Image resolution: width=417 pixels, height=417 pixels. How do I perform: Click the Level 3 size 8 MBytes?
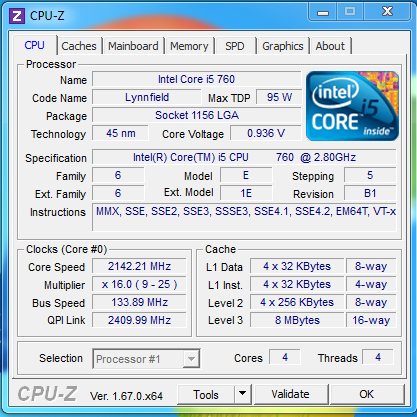coord(297,320)
